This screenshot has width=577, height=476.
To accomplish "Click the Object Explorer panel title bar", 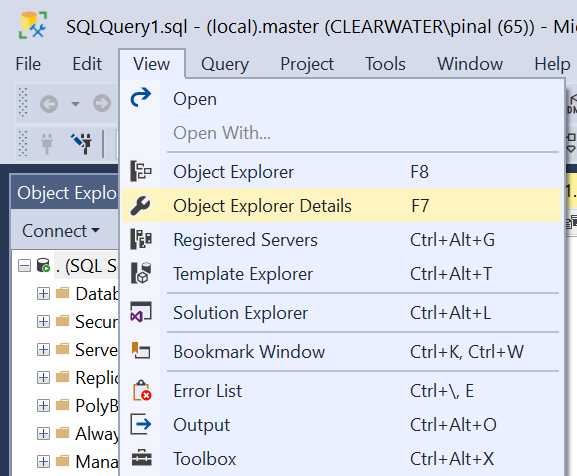I will tap(65, 193).
